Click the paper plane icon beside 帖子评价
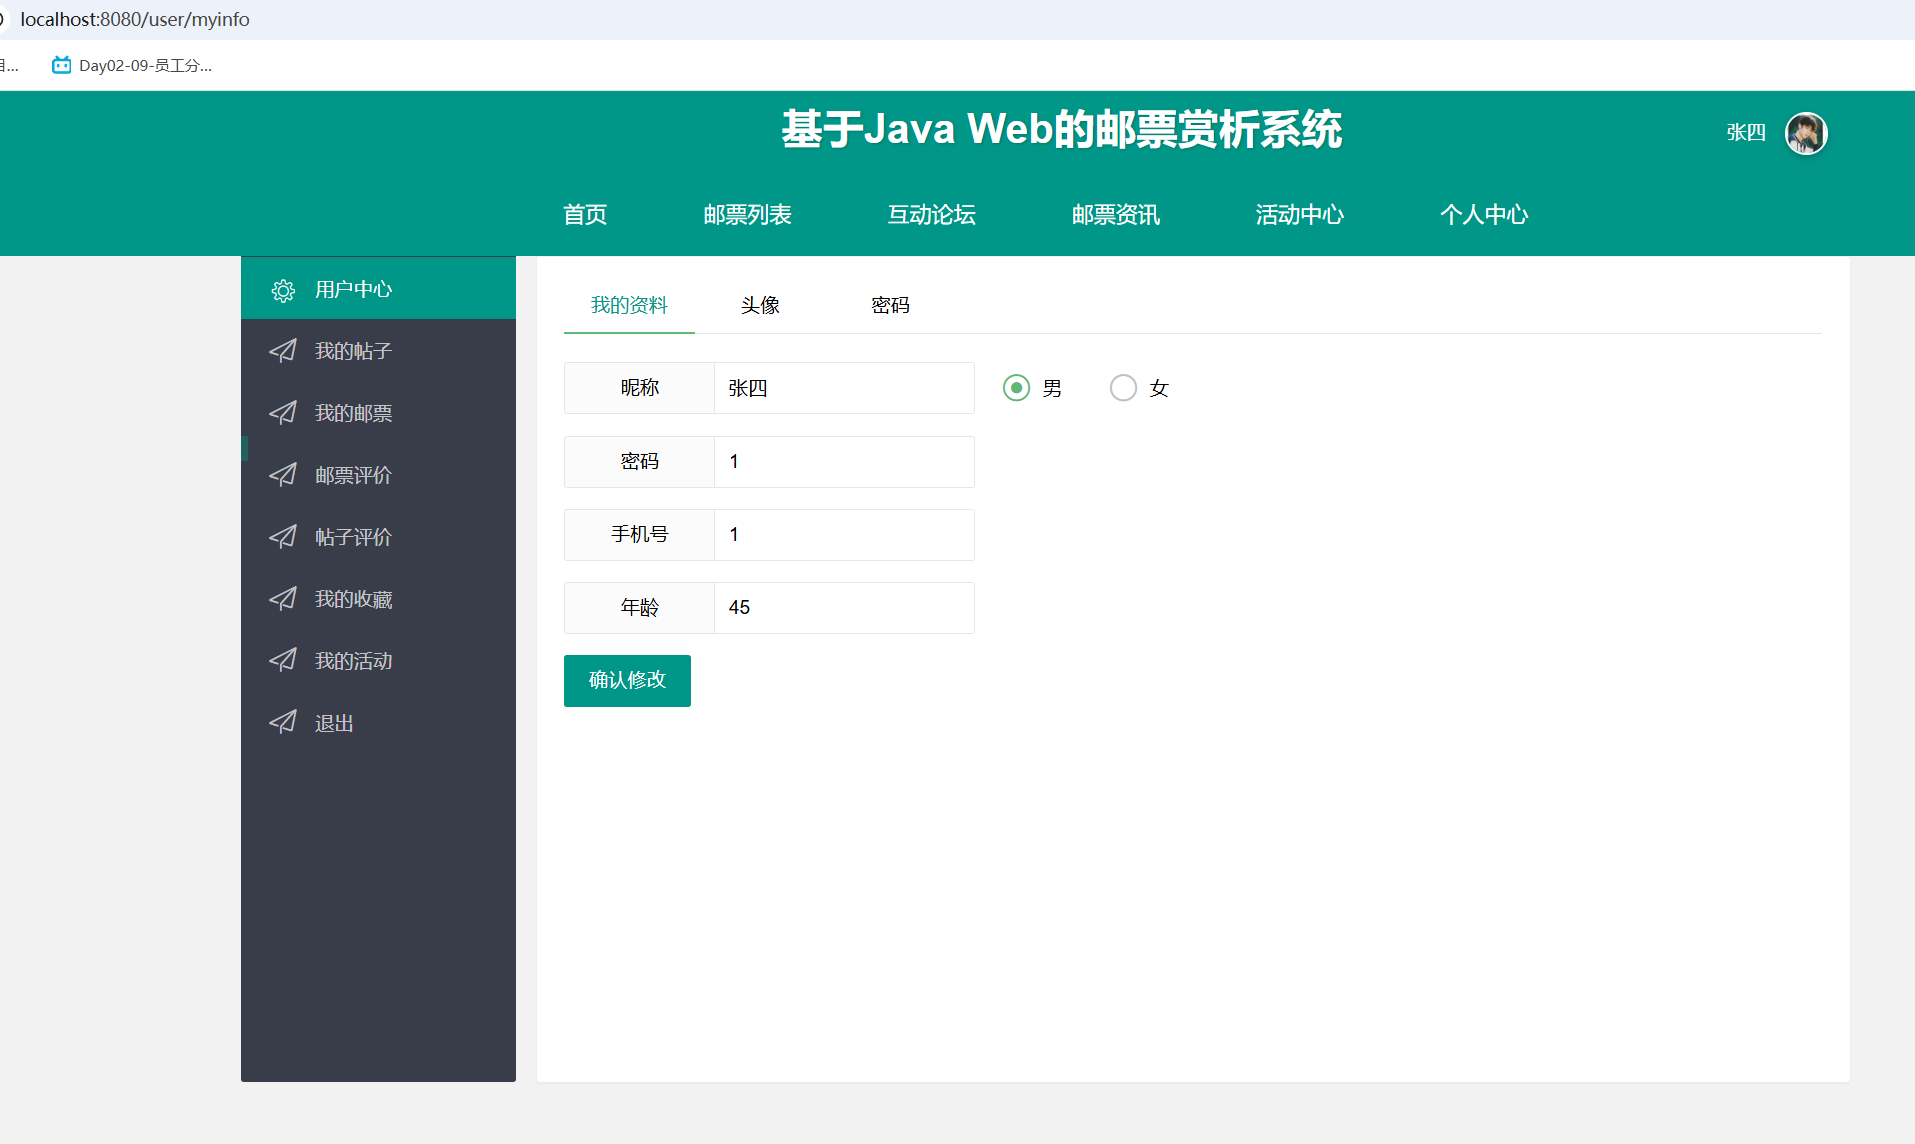The image size is (1915, 1144). point(283,537)
